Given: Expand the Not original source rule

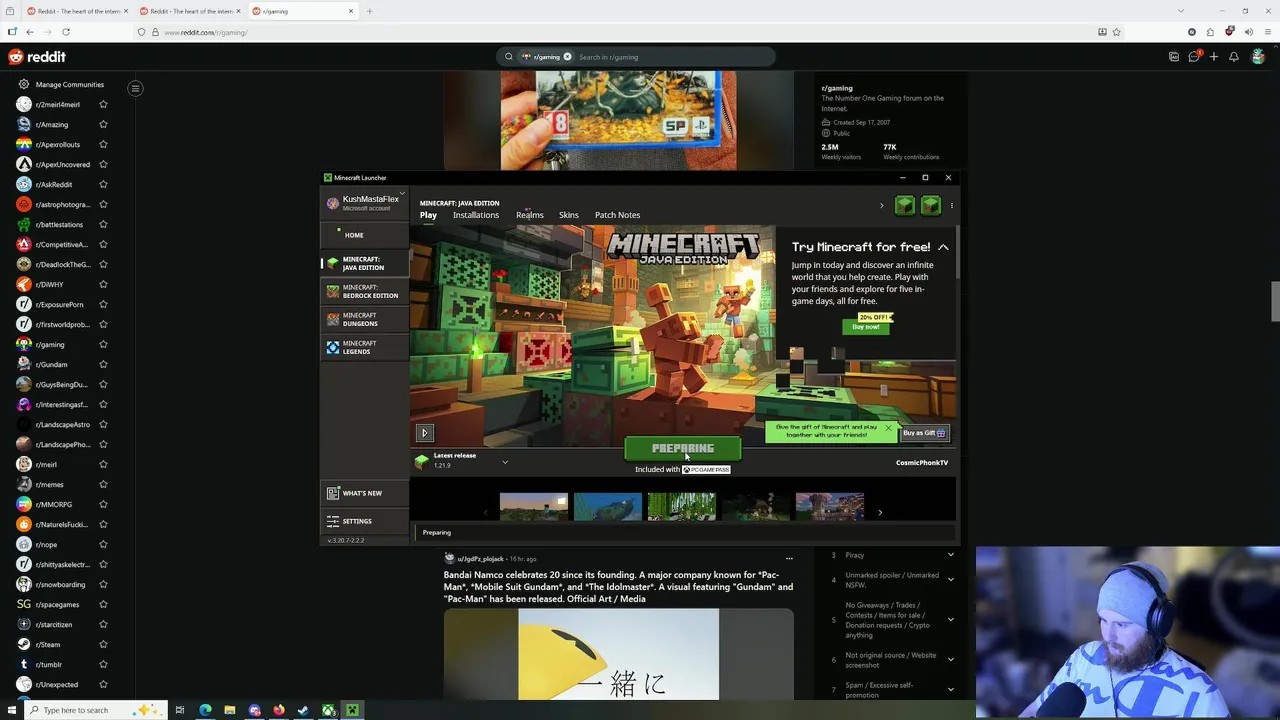Looking at the screenshot, I should (x=951, y=659).
